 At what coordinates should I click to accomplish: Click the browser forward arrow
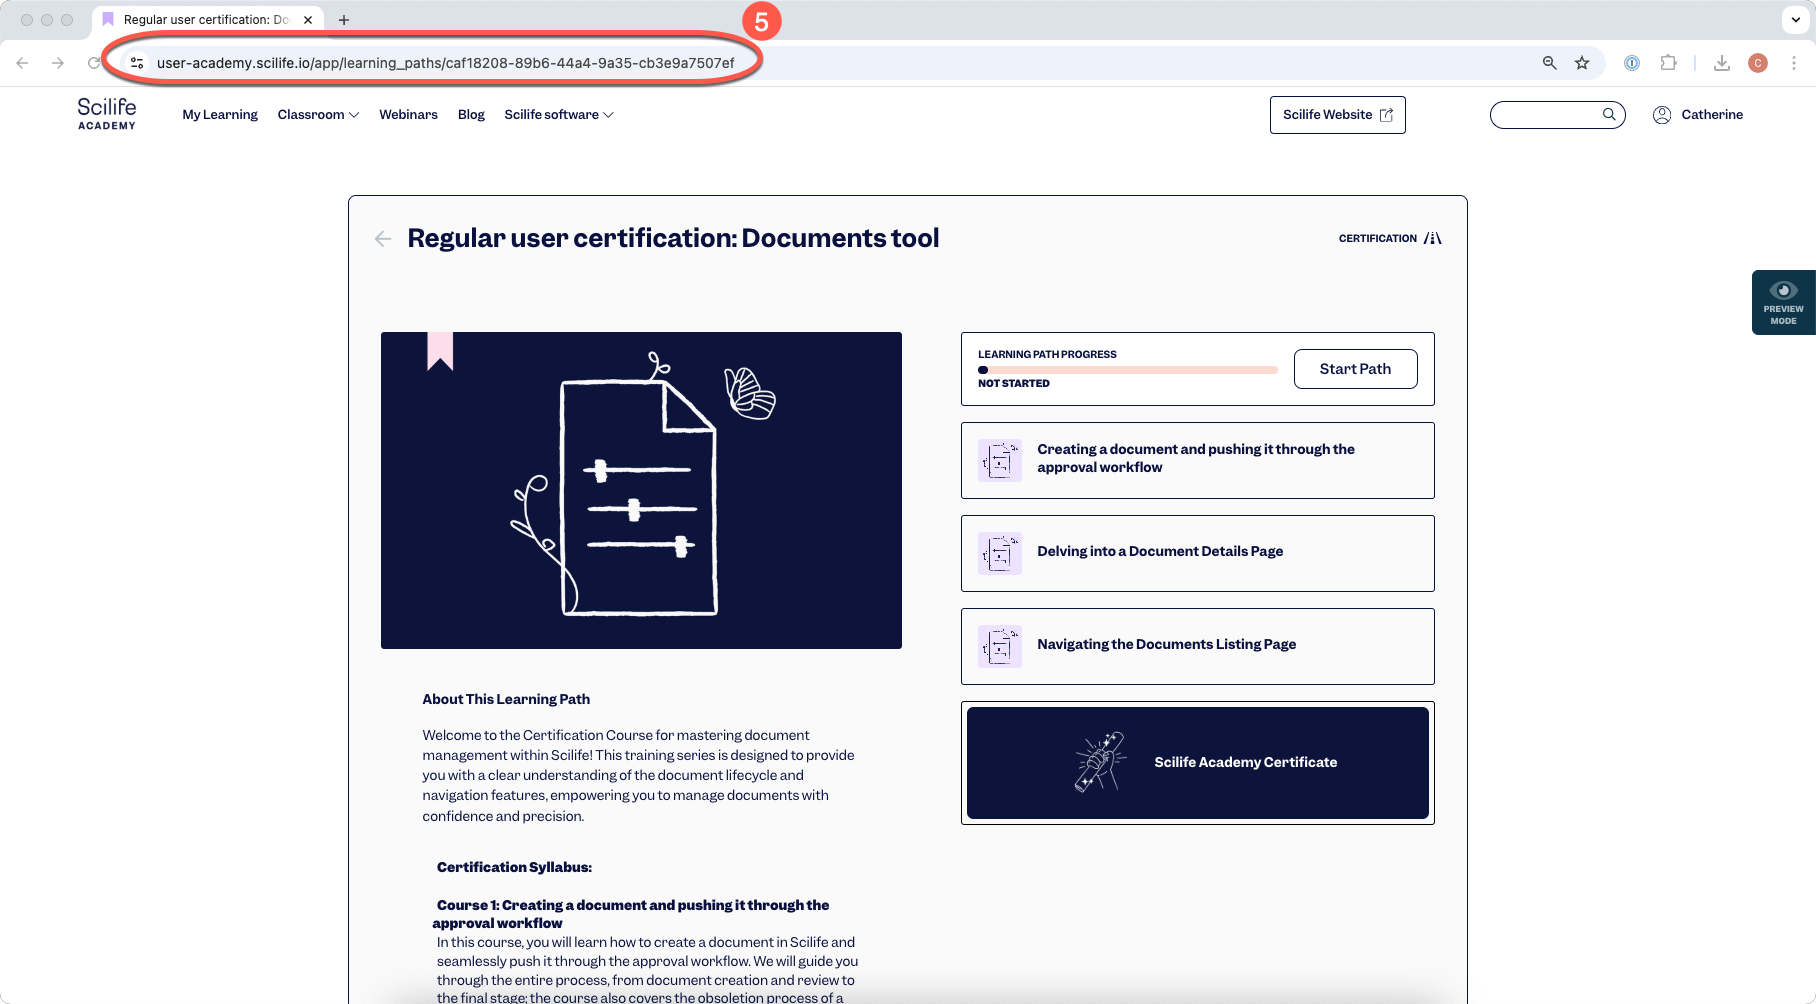point(58,63)
